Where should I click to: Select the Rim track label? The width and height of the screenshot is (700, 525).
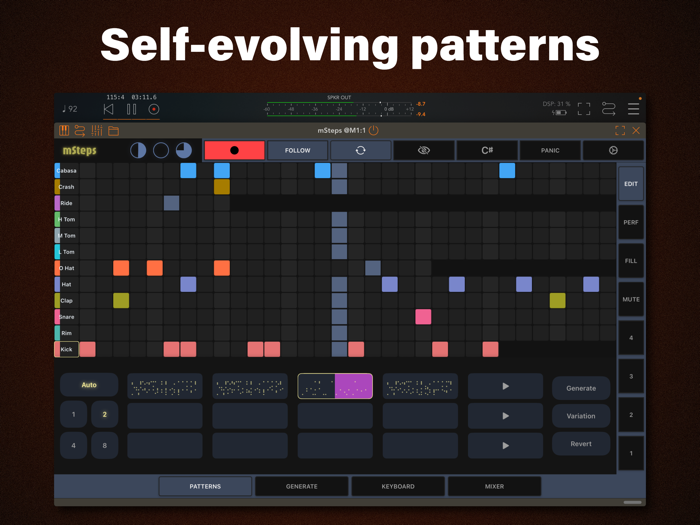click(x=66, y=333)
